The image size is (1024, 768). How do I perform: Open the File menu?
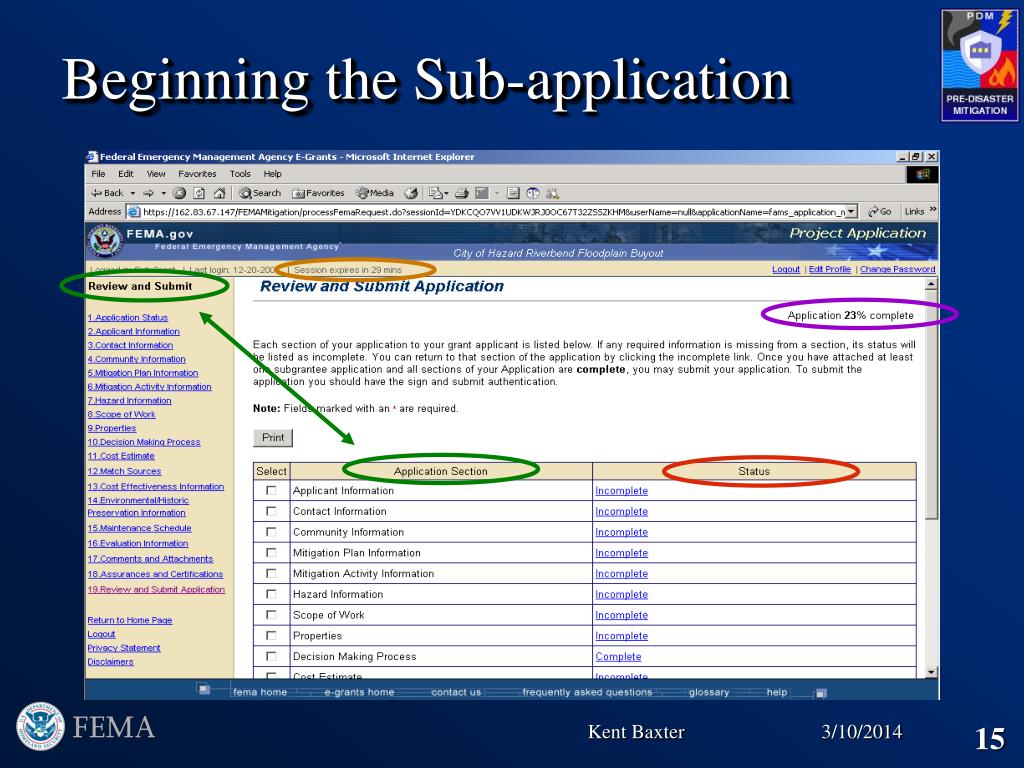click(x=99, y=174)
